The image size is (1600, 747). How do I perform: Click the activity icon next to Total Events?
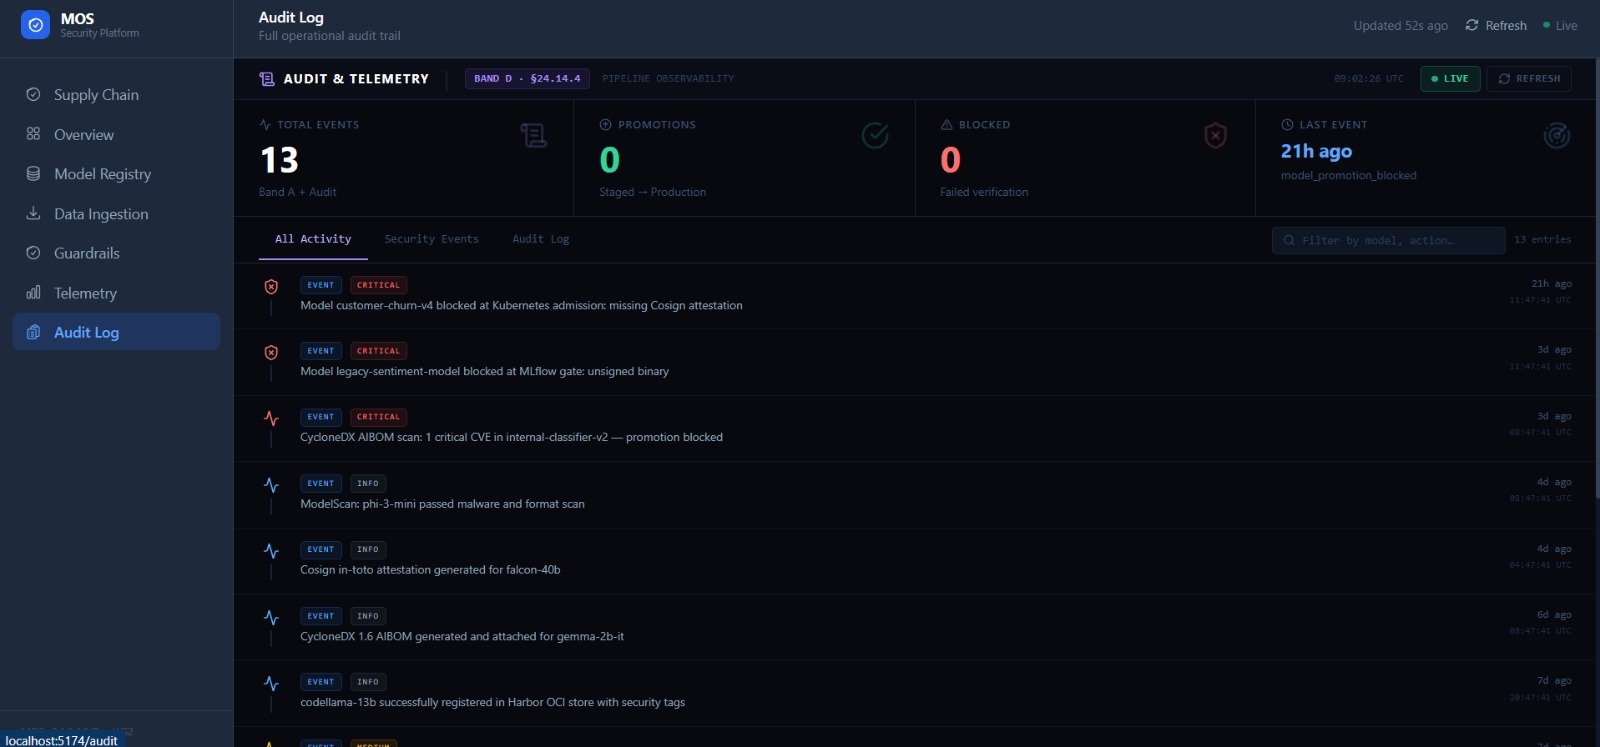tap(265, 125)
